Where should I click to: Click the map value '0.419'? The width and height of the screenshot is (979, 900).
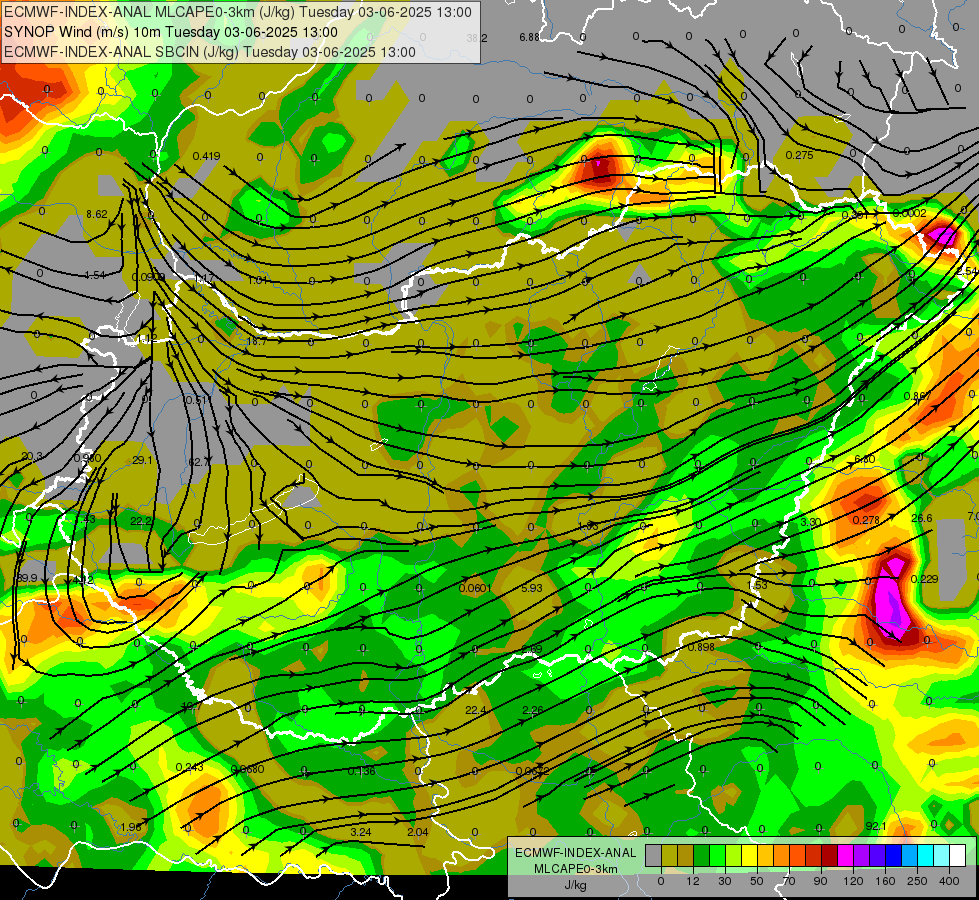pyautogui.click(x=206, y=156)
